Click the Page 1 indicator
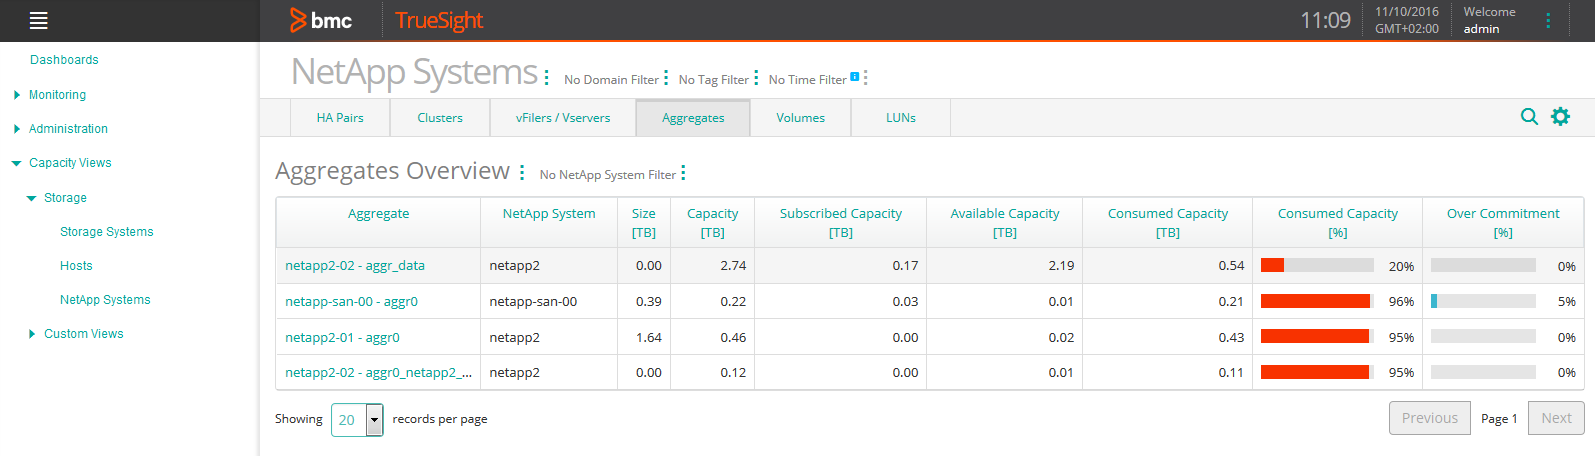 [1499, 419]
